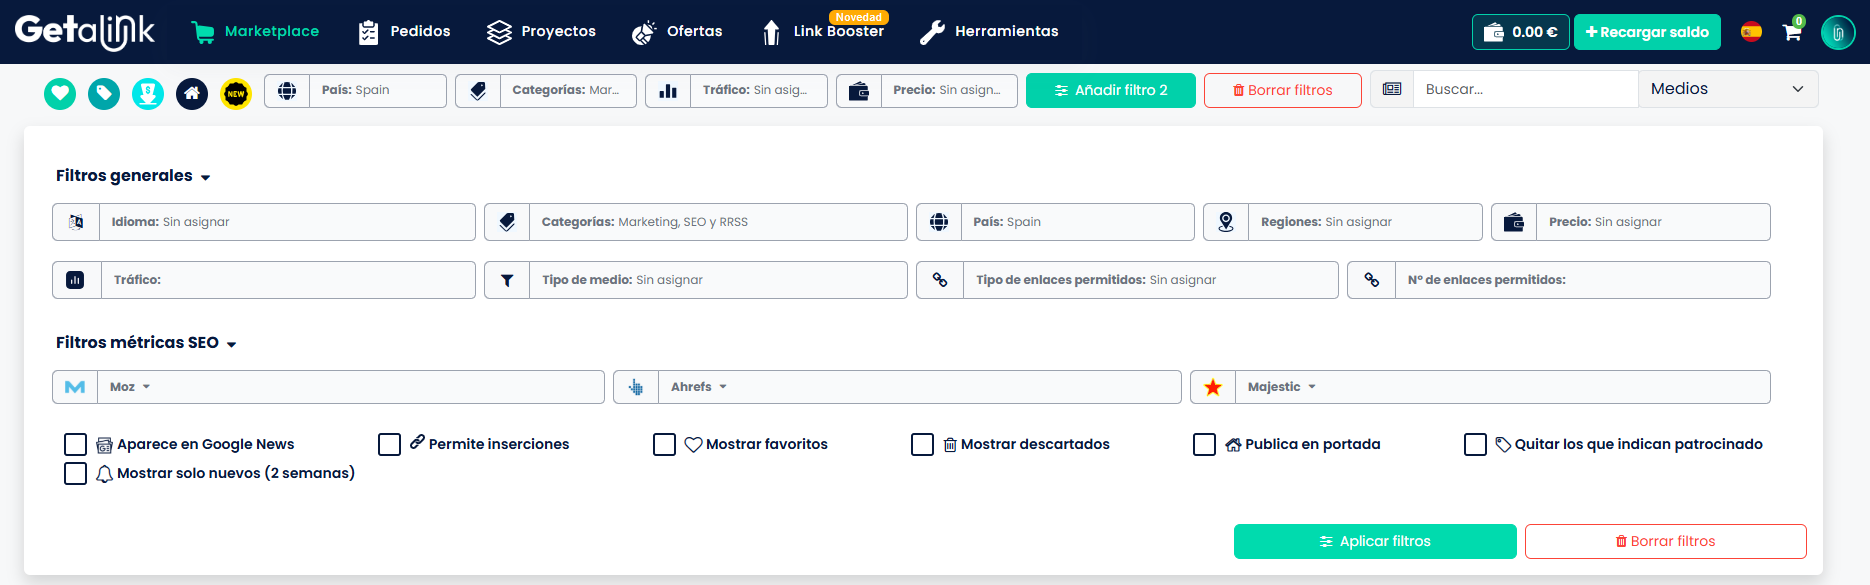This screenshot has height=585, width=1870.
Task: Collapse the Filtros generales section
Action: pyautogui.click(x=133, y=176)
